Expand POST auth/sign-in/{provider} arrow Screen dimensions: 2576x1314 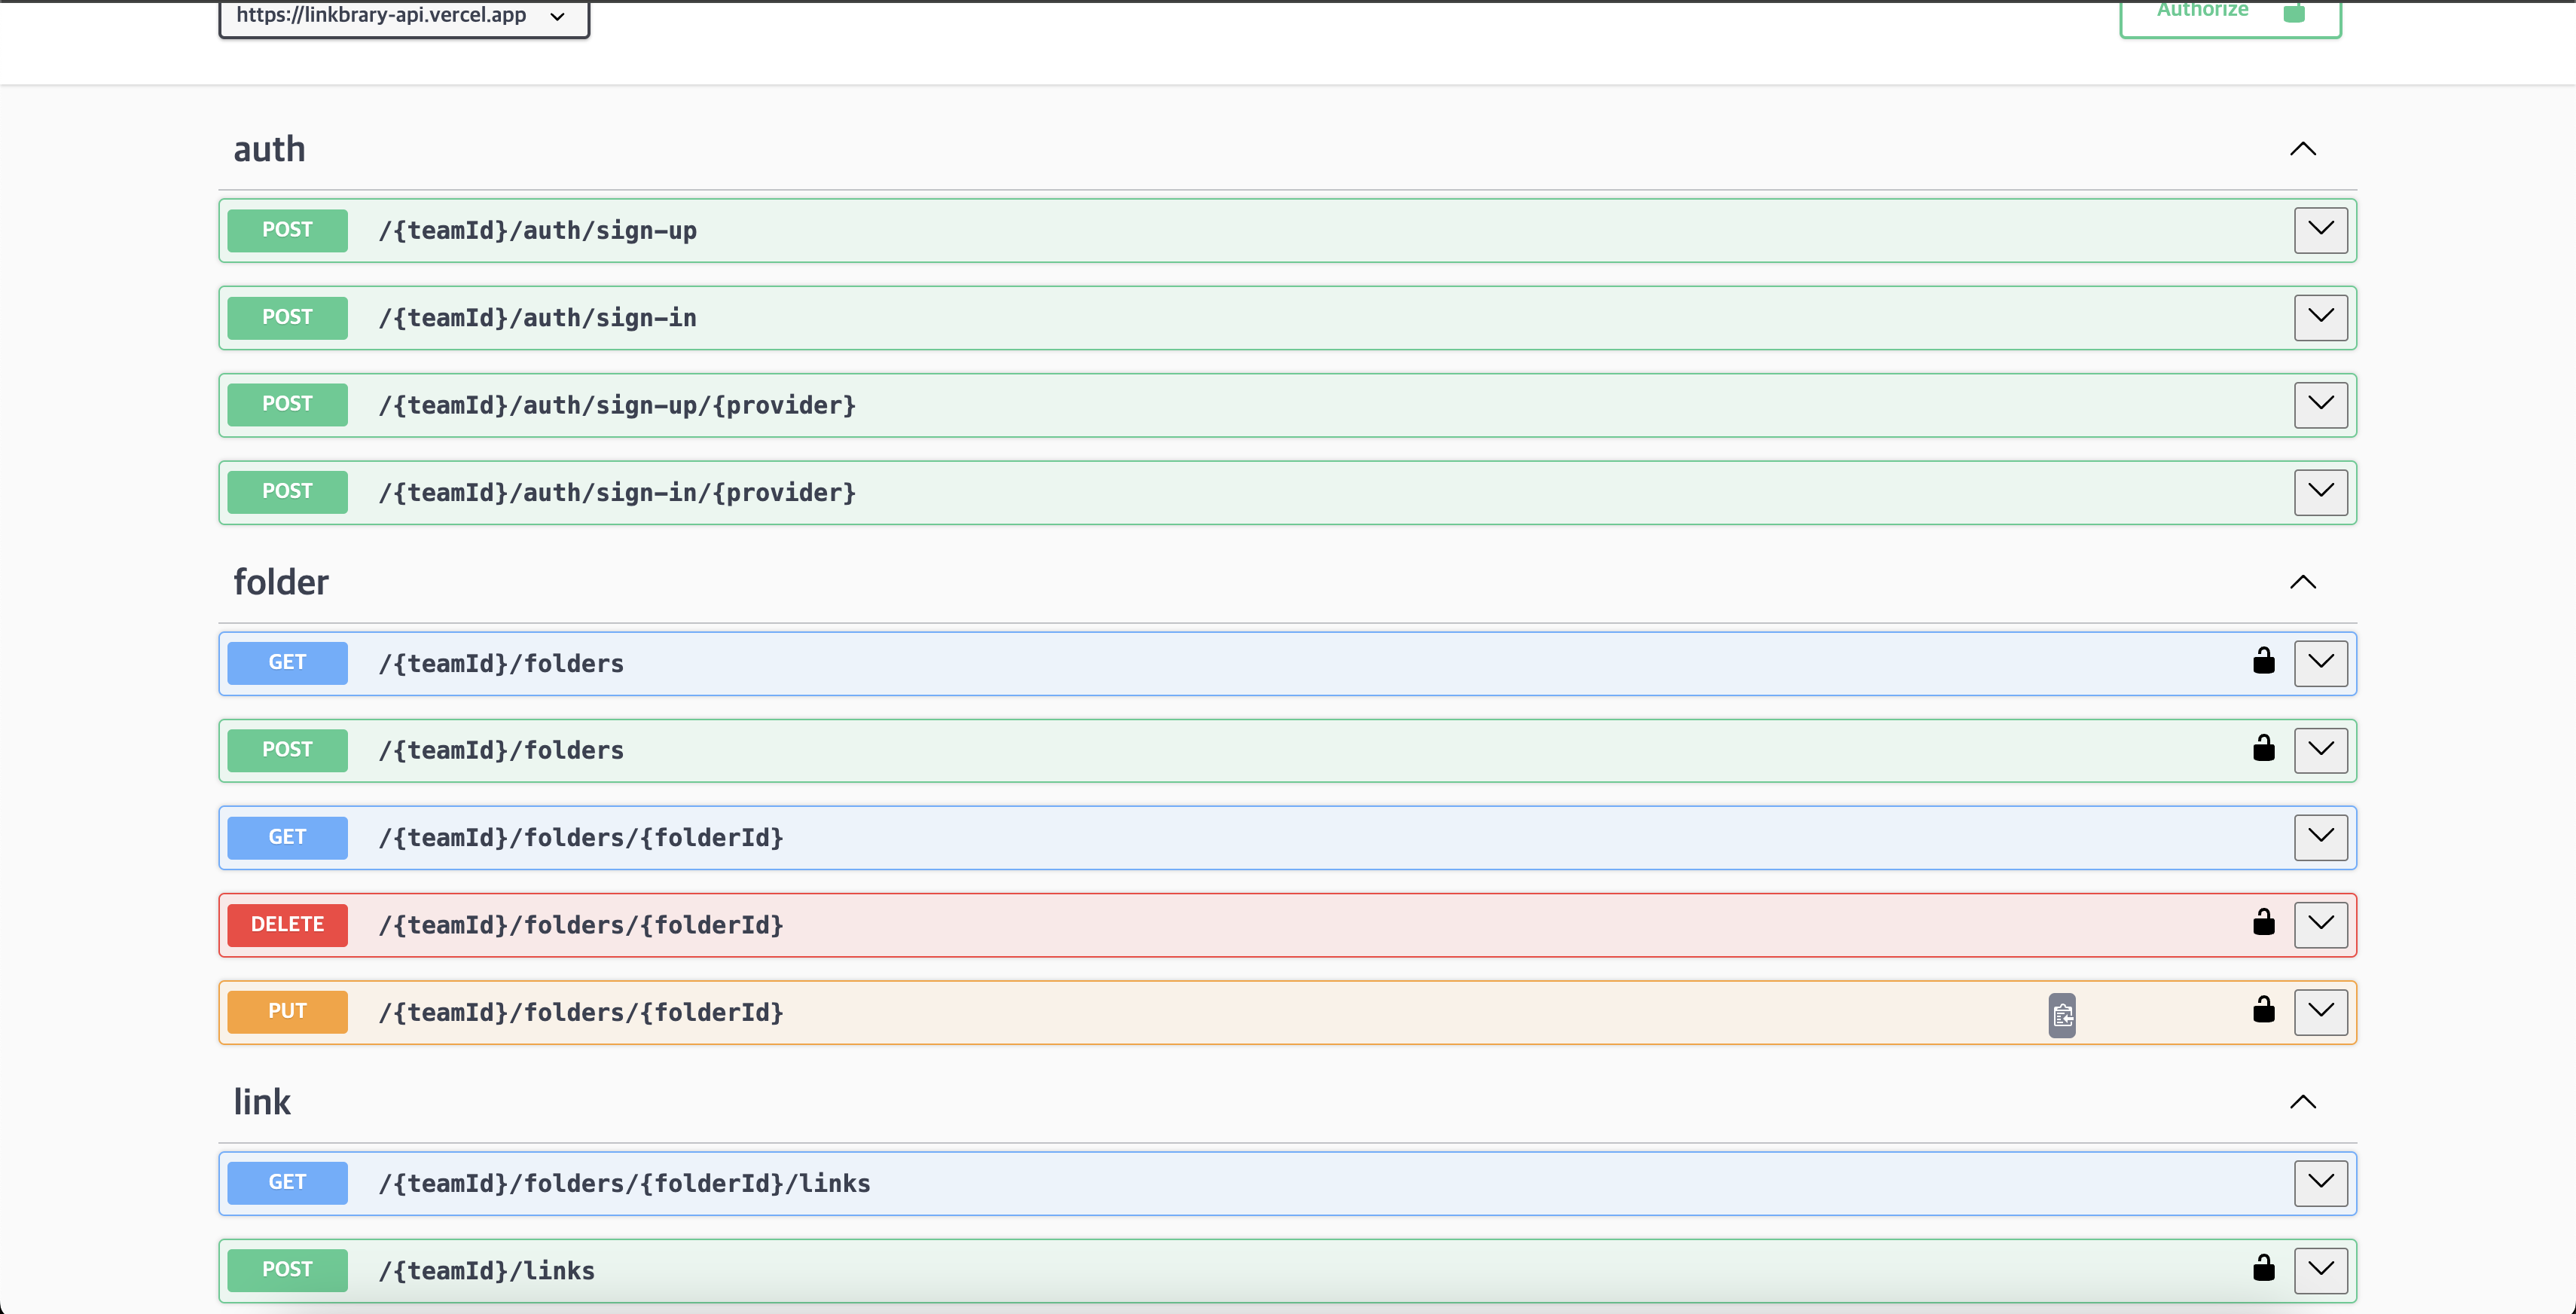click(2321, 492)
